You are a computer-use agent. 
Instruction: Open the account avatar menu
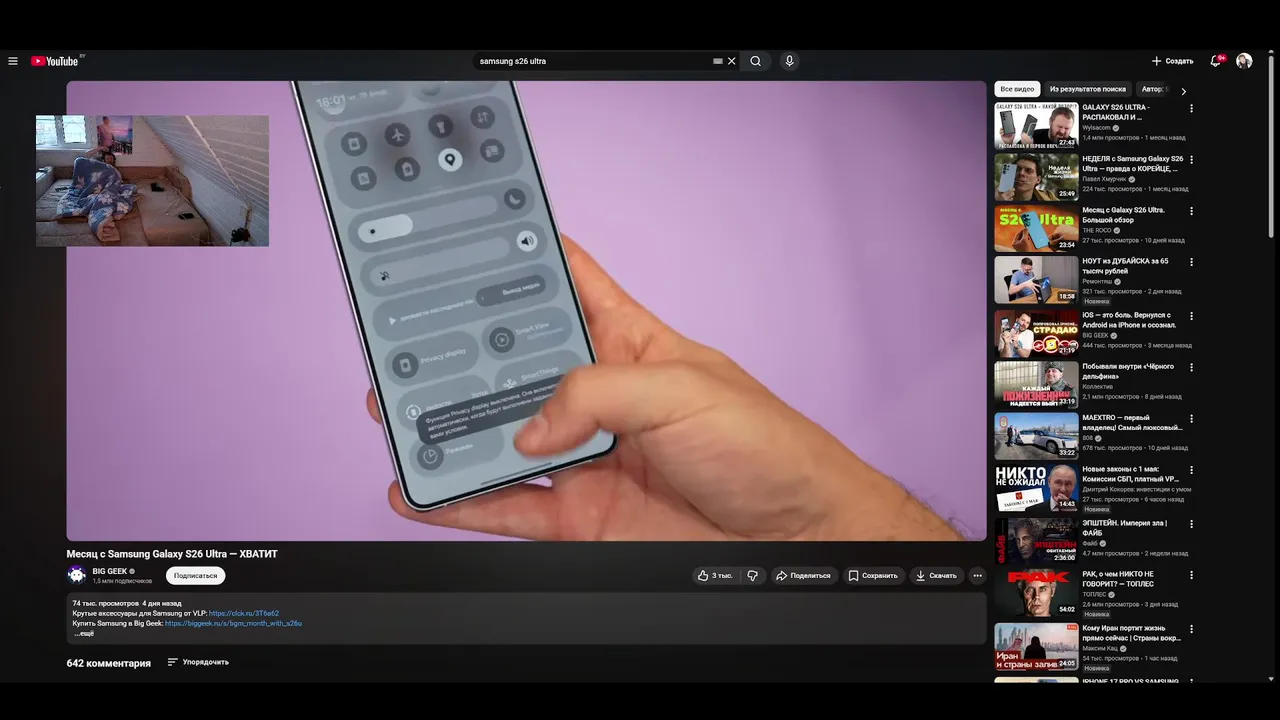(x=1244, y=61)
